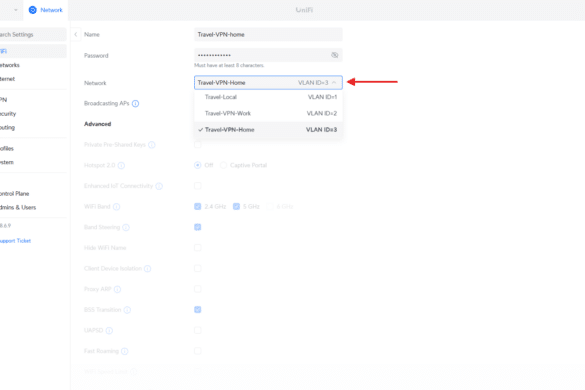The width and height of the screenshot is (585, 390).
Task: Click info icon next to Broadcasting APs
Action: click(135, 104)
